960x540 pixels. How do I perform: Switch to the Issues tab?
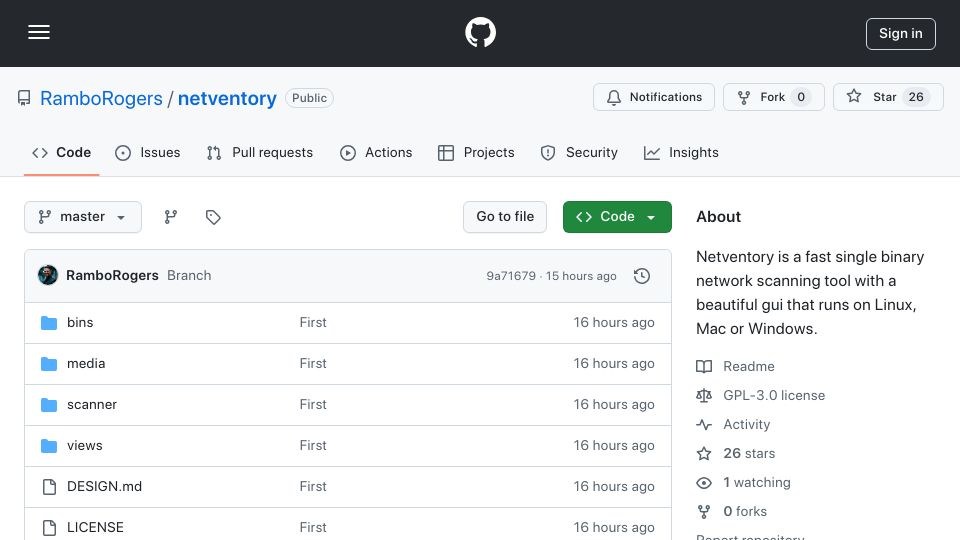148,152
